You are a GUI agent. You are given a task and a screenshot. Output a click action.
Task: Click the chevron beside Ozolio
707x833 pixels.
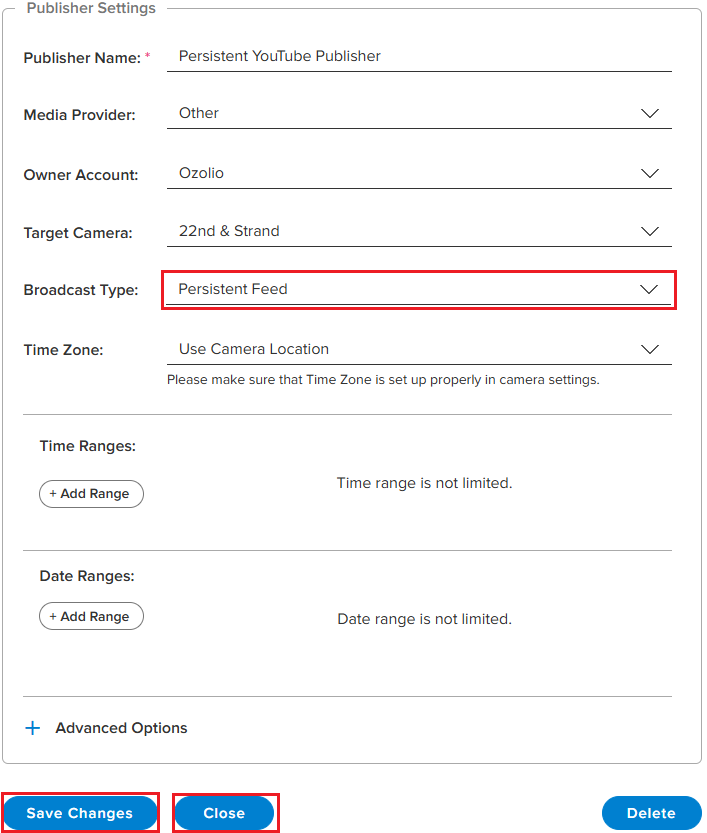coord(650,172)
